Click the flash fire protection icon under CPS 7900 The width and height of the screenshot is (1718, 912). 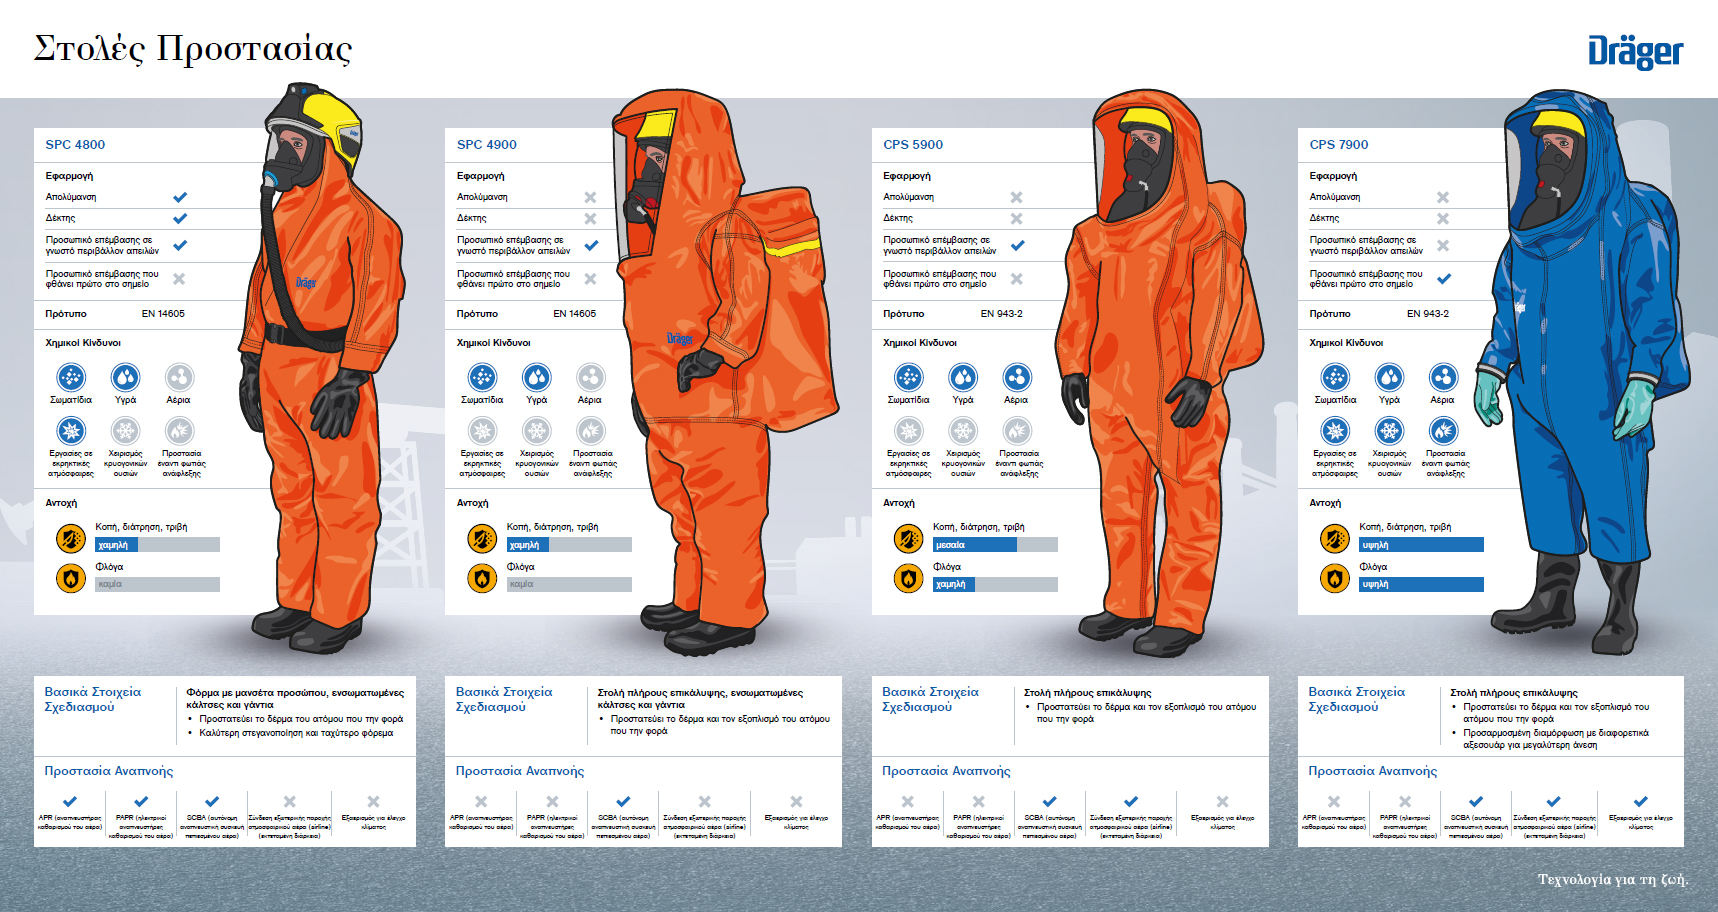click(1443, 431)
